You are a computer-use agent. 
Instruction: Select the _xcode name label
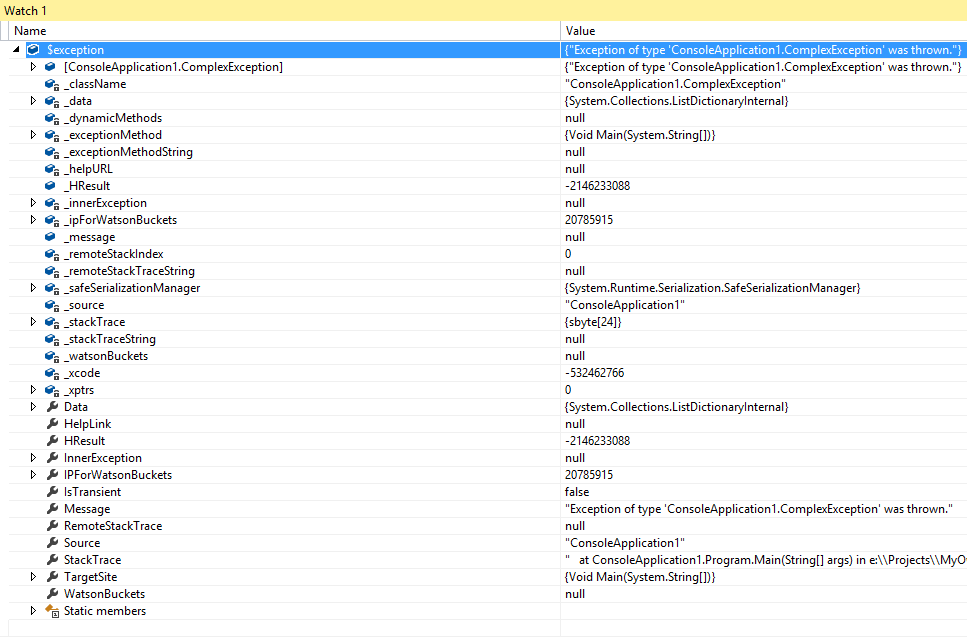coord(82,373)
